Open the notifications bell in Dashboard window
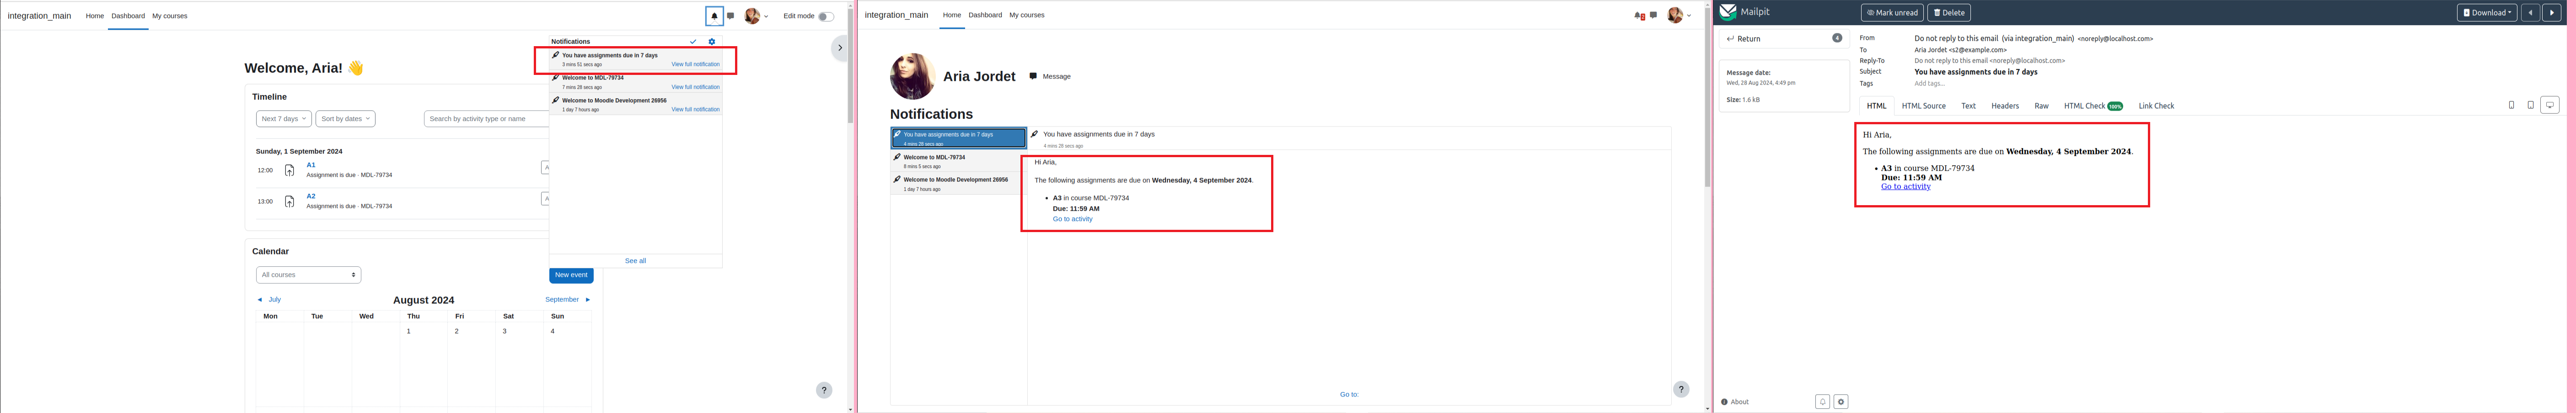Viewport: 2576px width, 413px height. [714, 16]
